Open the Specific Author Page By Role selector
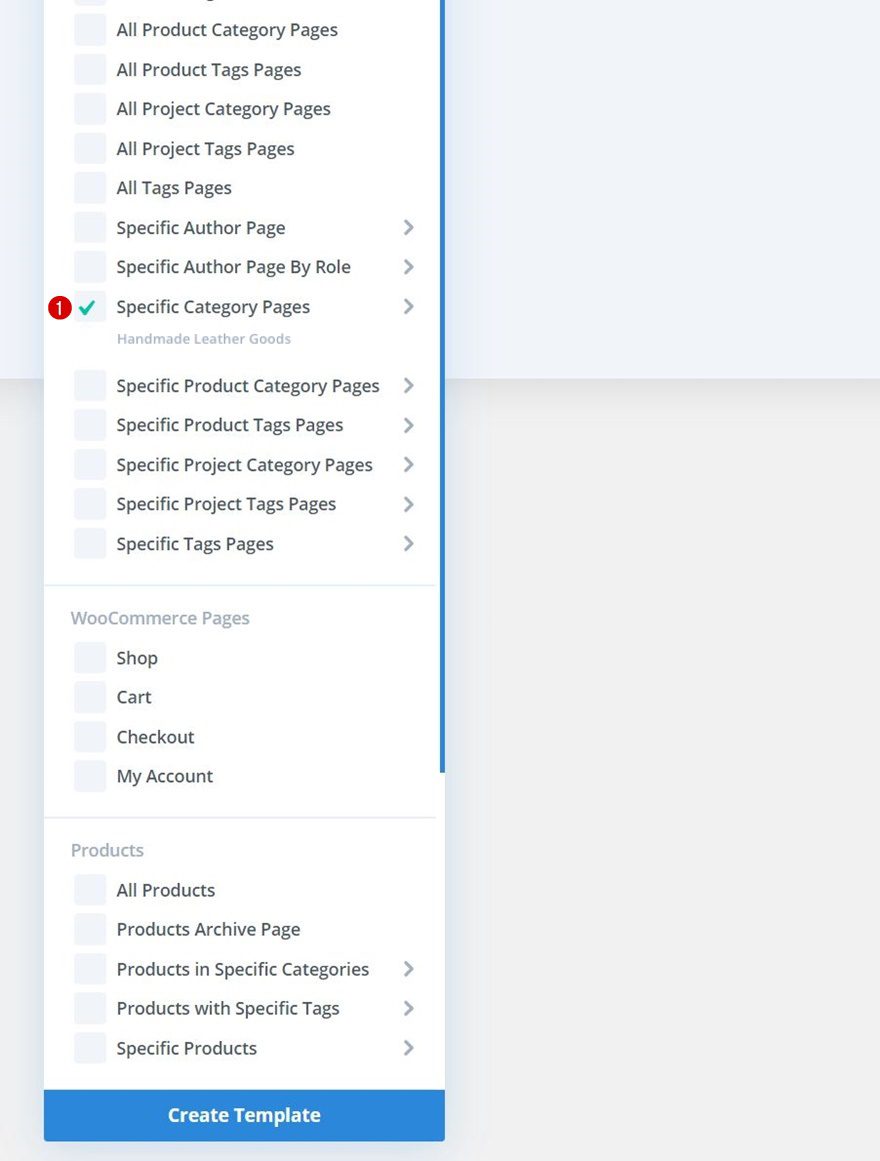Image resolution: width=880 pixels, height=1161 pixels. click(x=408, y=267)
